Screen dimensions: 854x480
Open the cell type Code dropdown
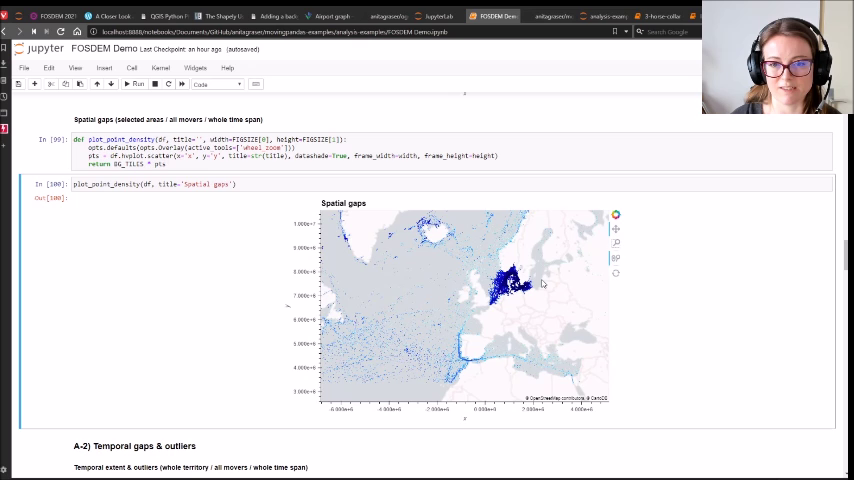[x=217, y=84]
